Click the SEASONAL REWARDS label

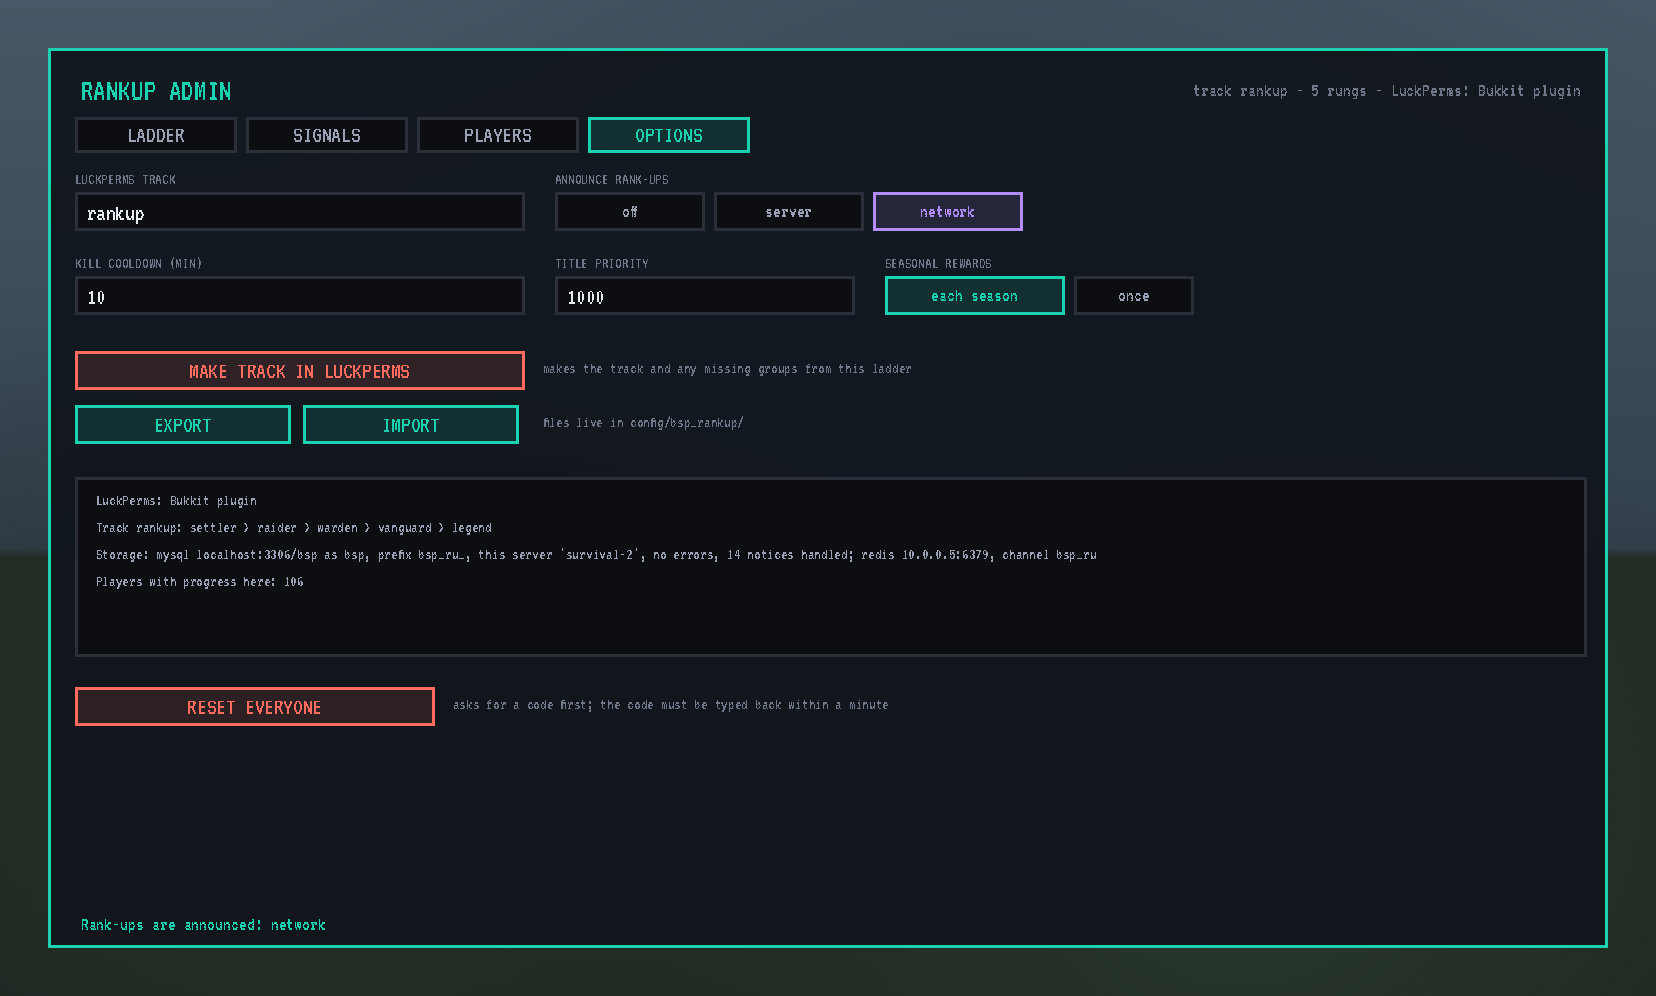(x=938, y=264)
